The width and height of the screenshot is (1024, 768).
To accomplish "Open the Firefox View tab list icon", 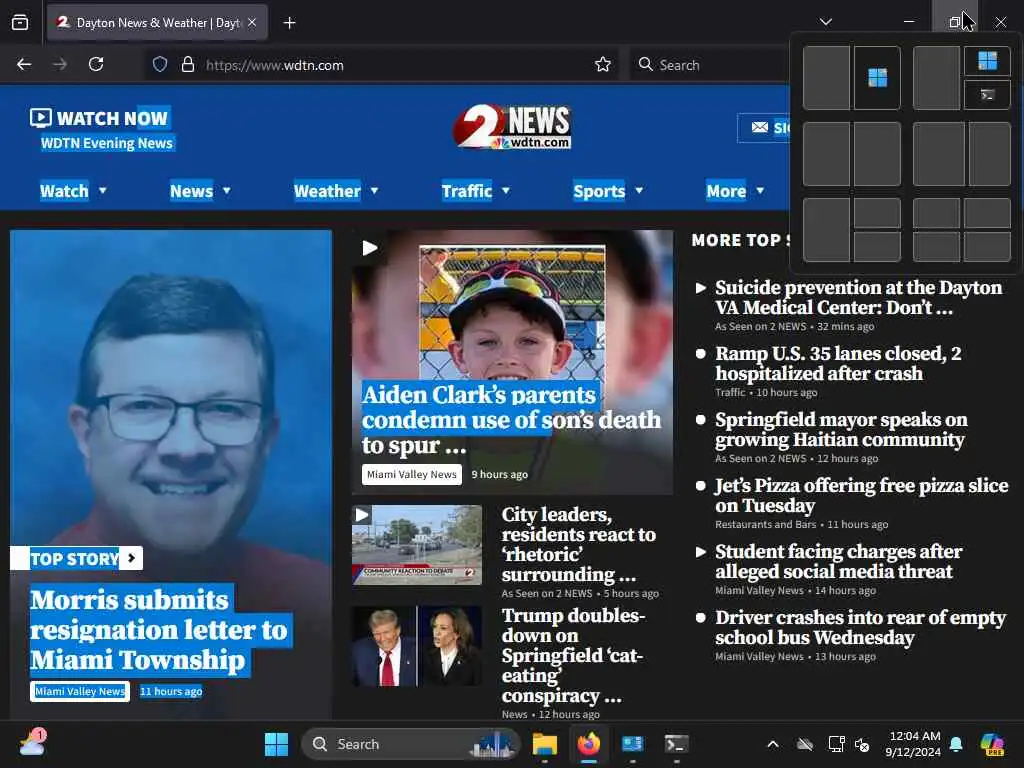I will tap(20, 23).
